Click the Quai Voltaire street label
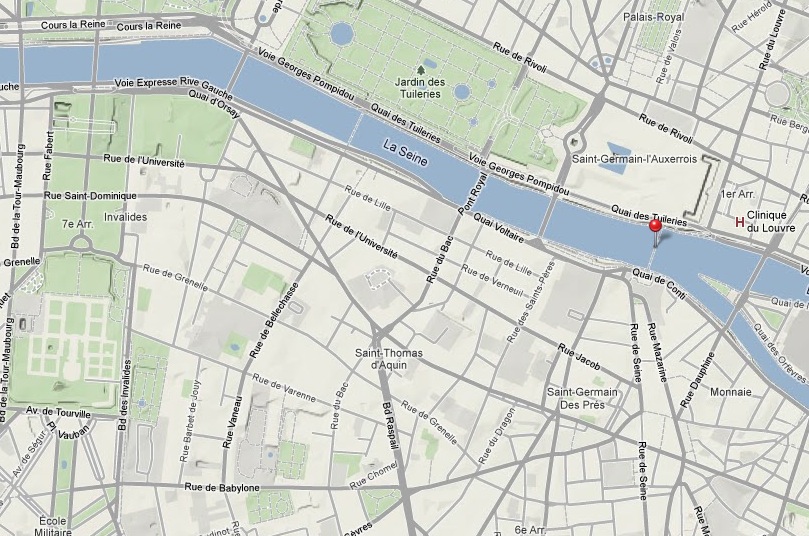This screenshot has height=536, width=809. coord(498,228)
